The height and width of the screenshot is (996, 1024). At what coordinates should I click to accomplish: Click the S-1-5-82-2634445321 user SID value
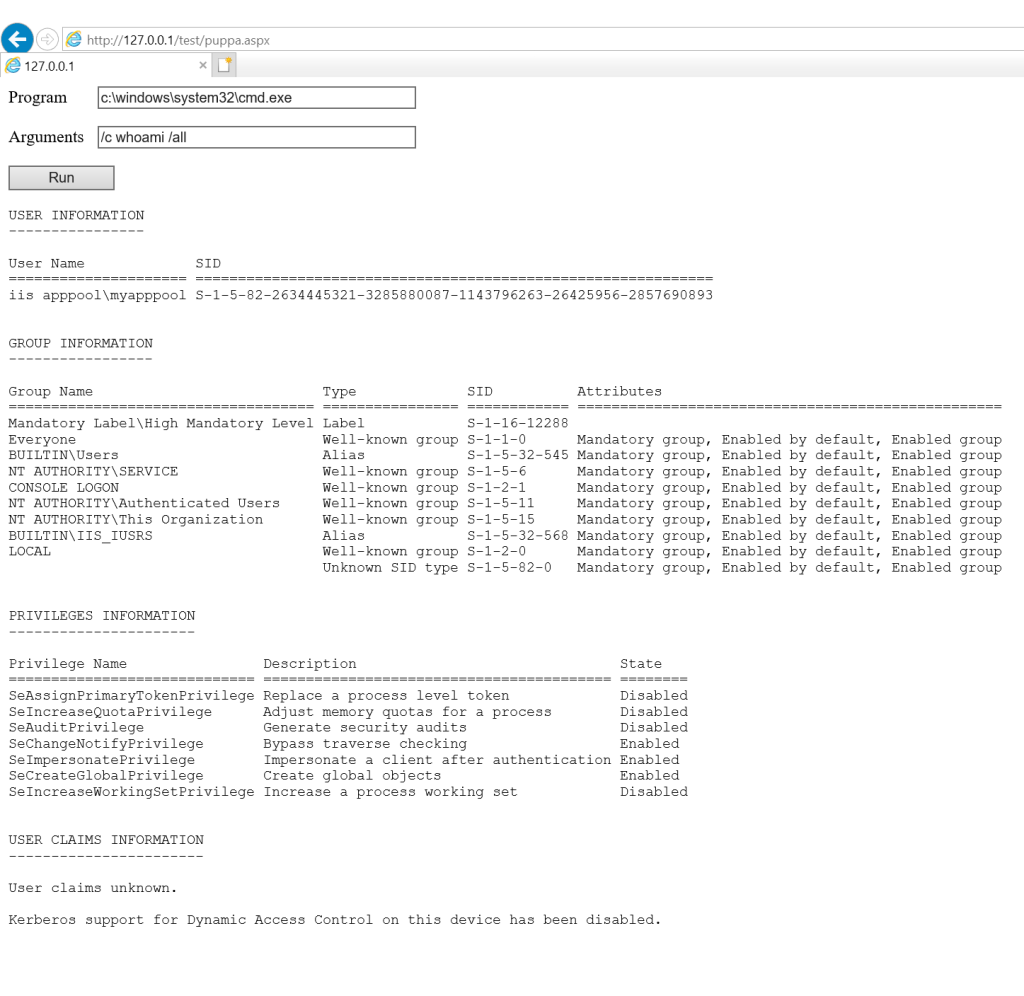(x=454, y=295)
